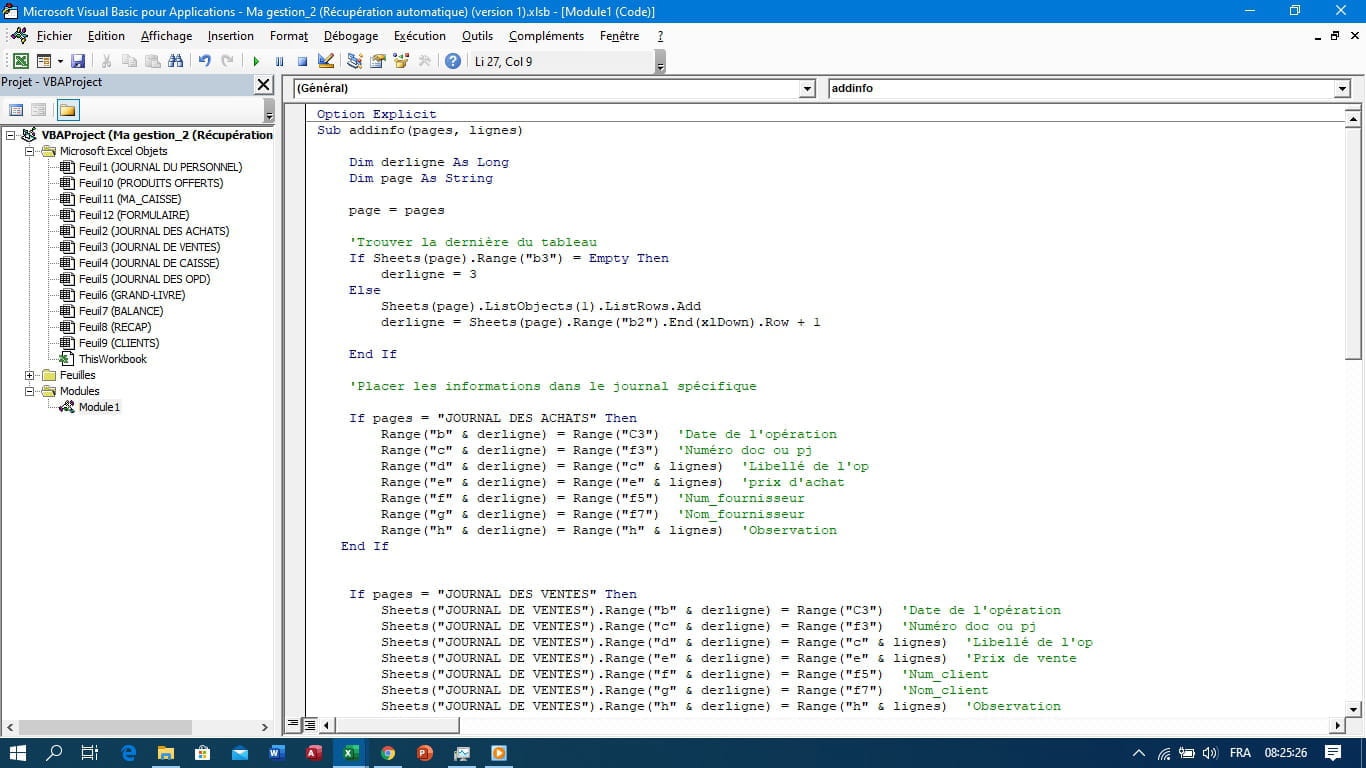The width and height of the screenshot is (1366, 768).
Task: Run the macro with the green play icon
Action: (256, 61)
